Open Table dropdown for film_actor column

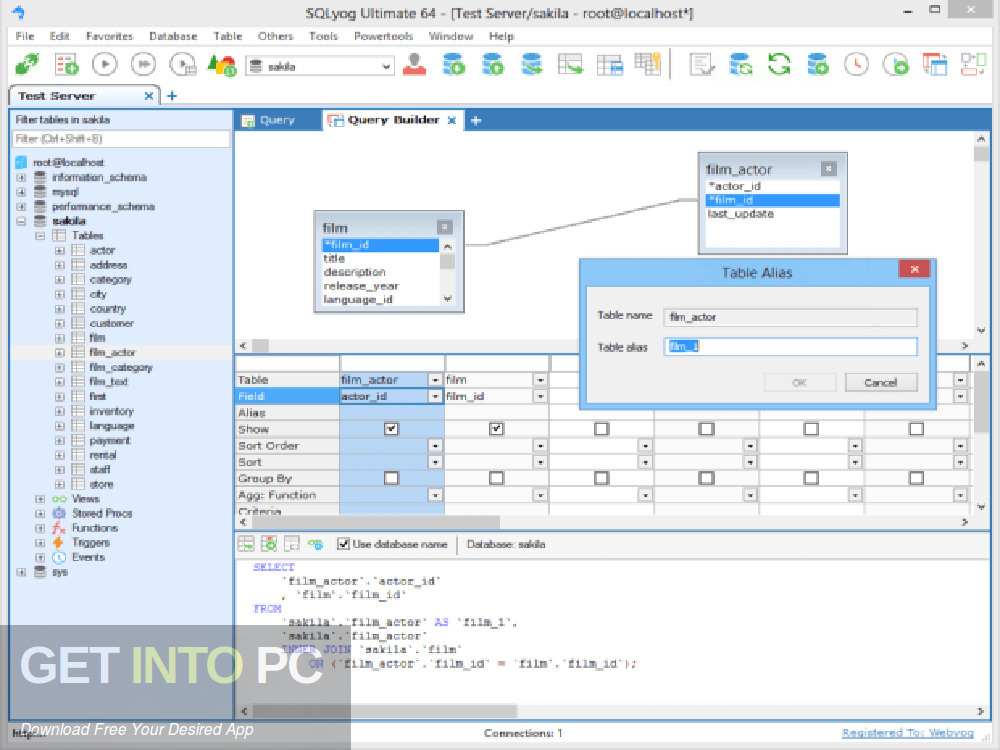click(x=436, y=380)
